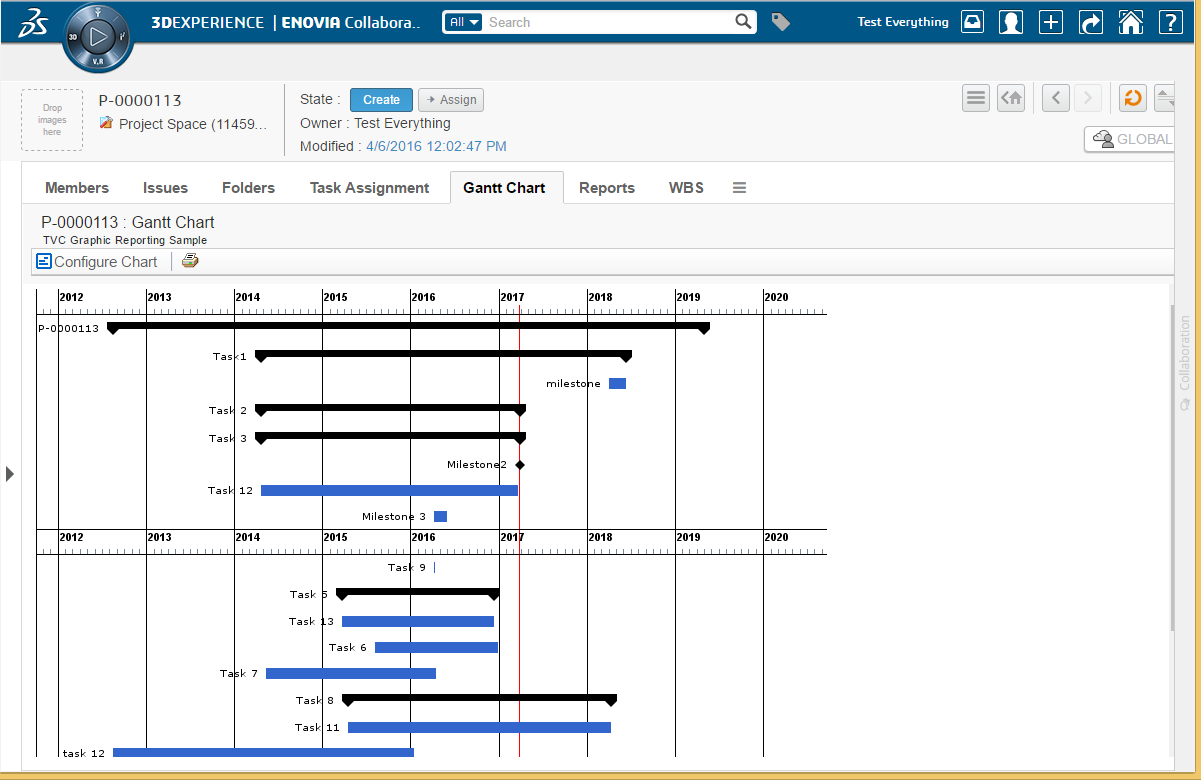Viewport: 1201px width, 780px height.
Task: Open the WBS tab
Action: pos(686,188)
